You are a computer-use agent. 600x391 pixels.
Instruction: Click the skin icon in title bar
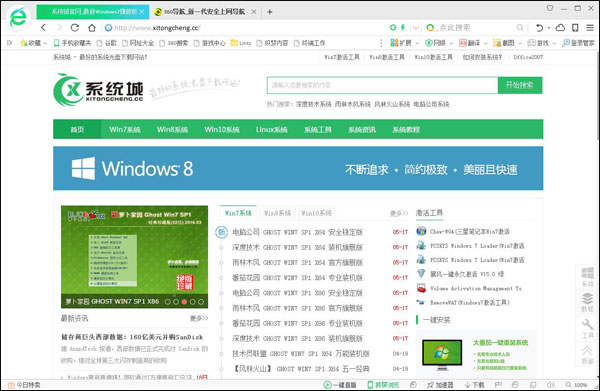[x=550, y=8]
